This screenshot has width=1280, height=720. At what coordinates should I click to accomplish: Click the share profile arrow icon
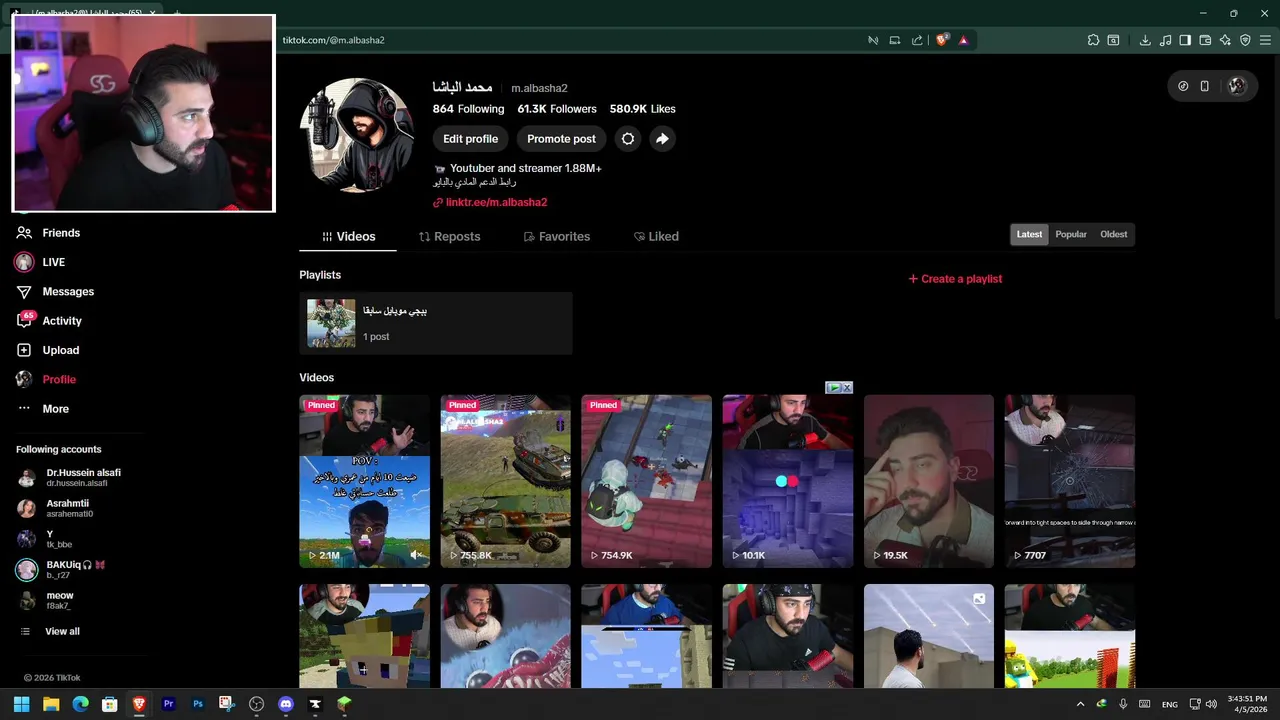click(662, 139)
